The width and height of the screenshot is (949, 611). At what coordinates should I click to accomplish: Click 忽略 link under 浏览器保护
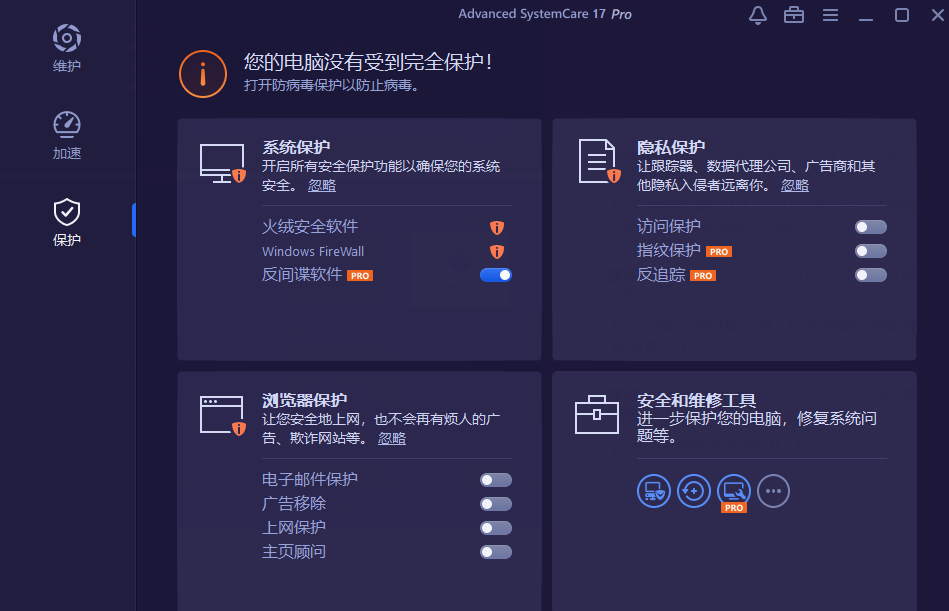[x=392, y=439]
